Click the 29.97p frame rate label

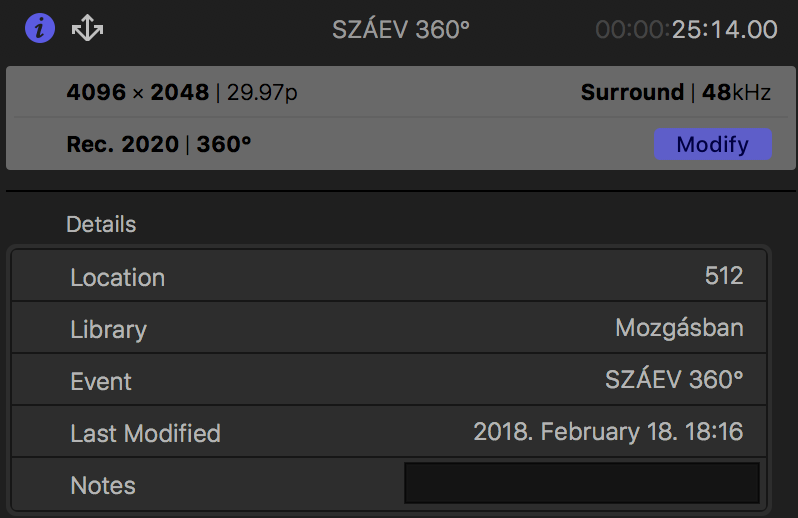point(262,93)
